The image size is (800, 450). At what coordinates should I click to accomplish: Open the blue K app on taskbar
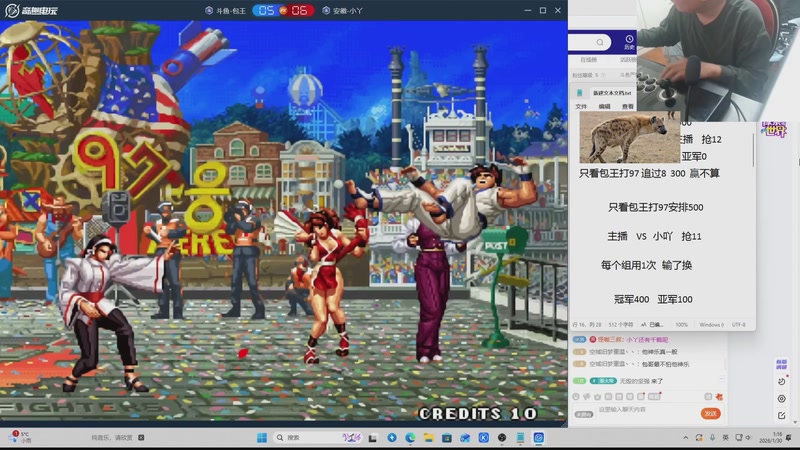pos(484,438)
